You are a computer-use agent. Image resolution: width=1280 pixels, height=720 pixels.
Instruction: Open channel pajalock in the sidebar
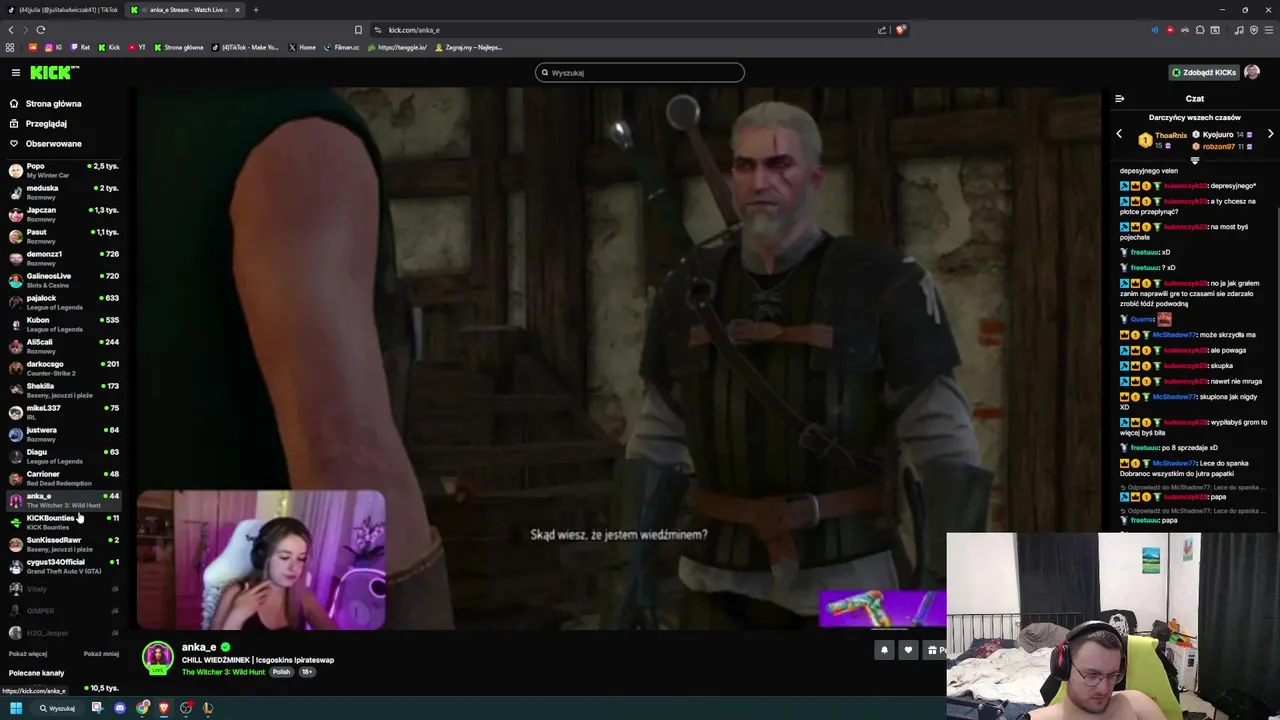(62, 302)
